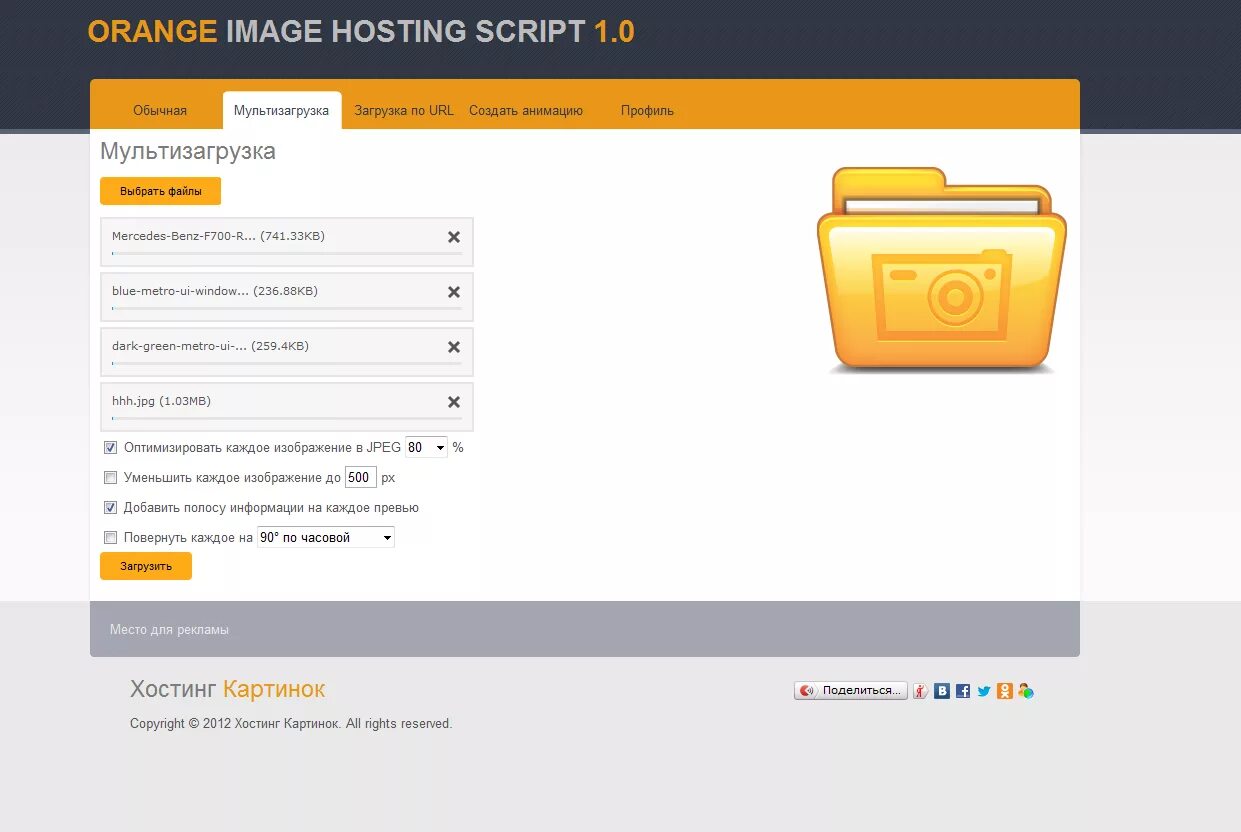1241x832 pixels.
Task: Remove blue-metro-ui-window file from the queue
Action: click(x=454, y=292)
